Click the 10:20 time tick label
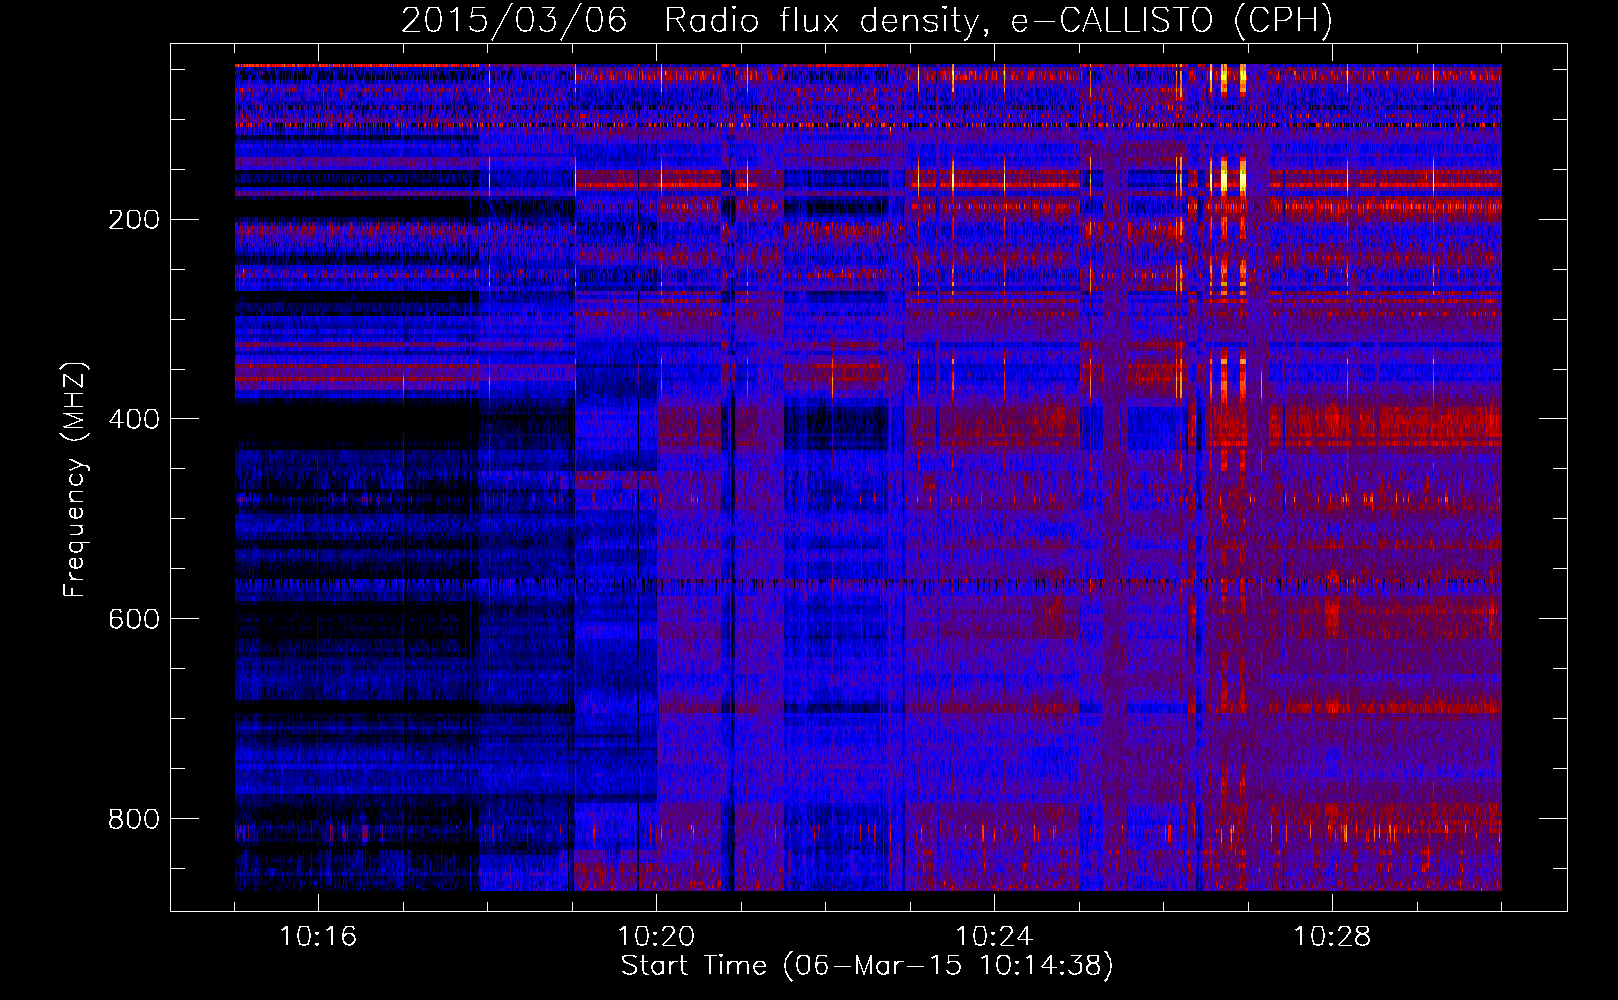Image resolution: width=1618 pixels, height=1000 pixels. [x=656, y=937]
